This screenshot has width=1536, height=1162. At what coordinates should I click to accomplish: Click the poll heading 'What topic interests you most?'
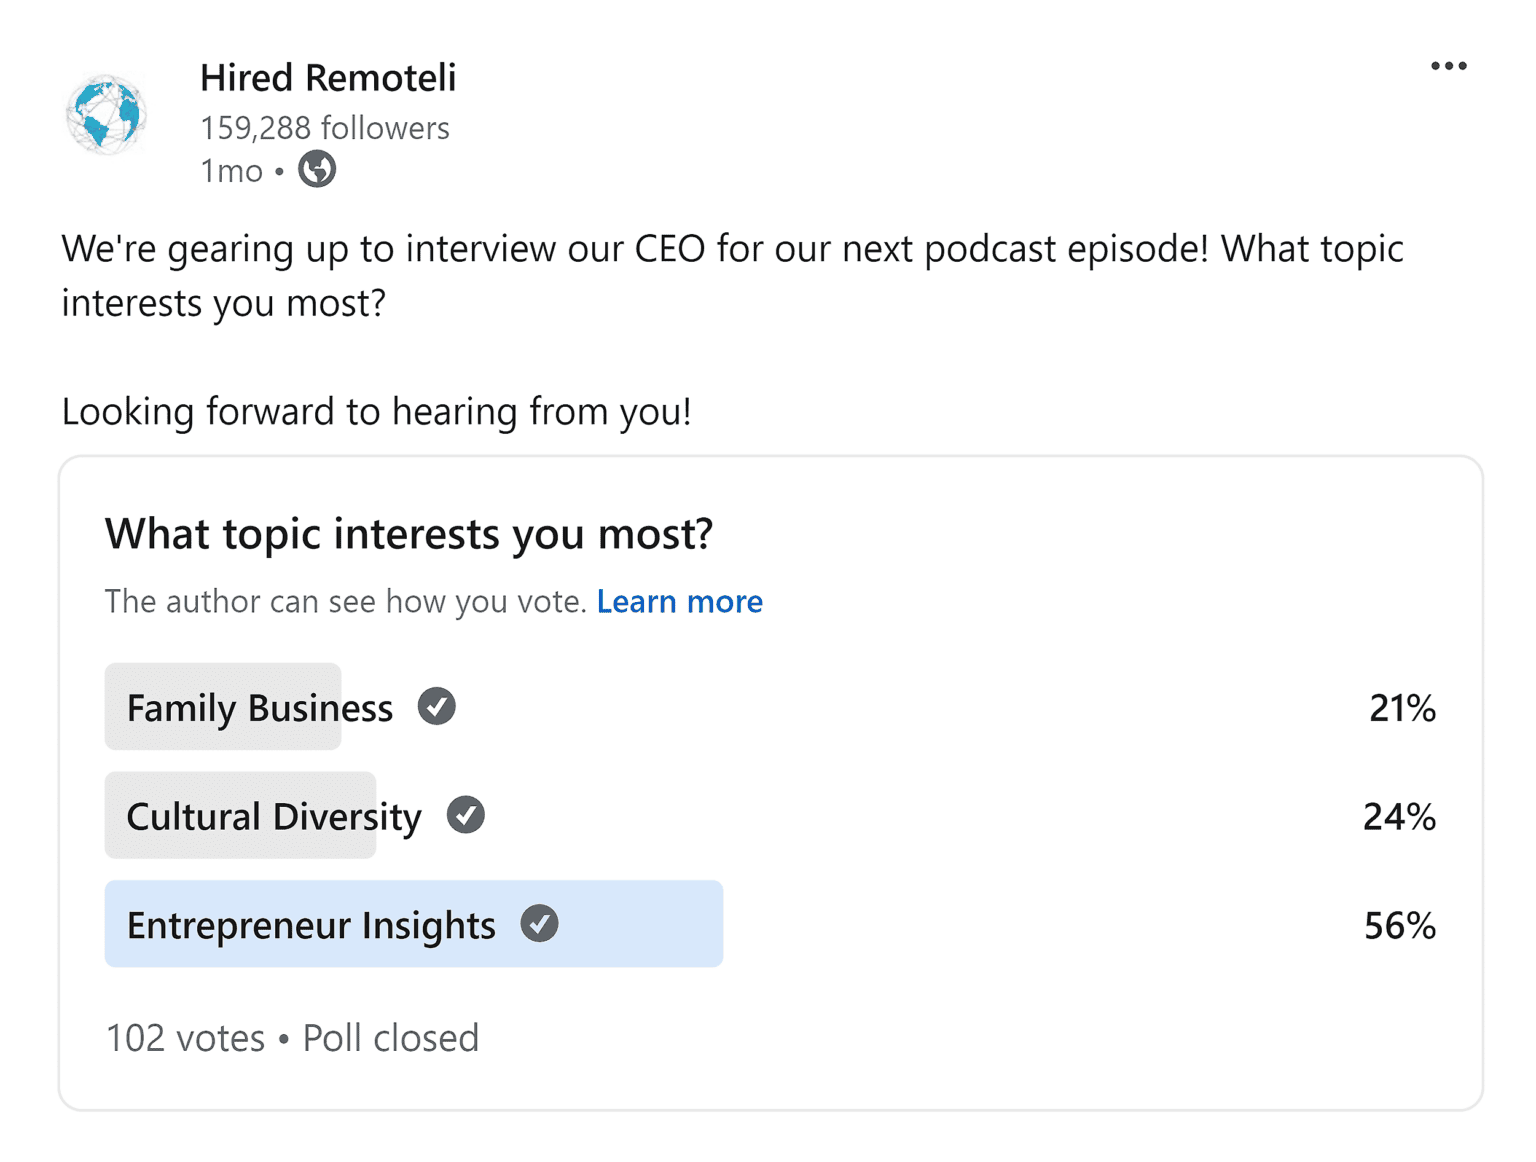pyautogui.click(x=409, y=534)
